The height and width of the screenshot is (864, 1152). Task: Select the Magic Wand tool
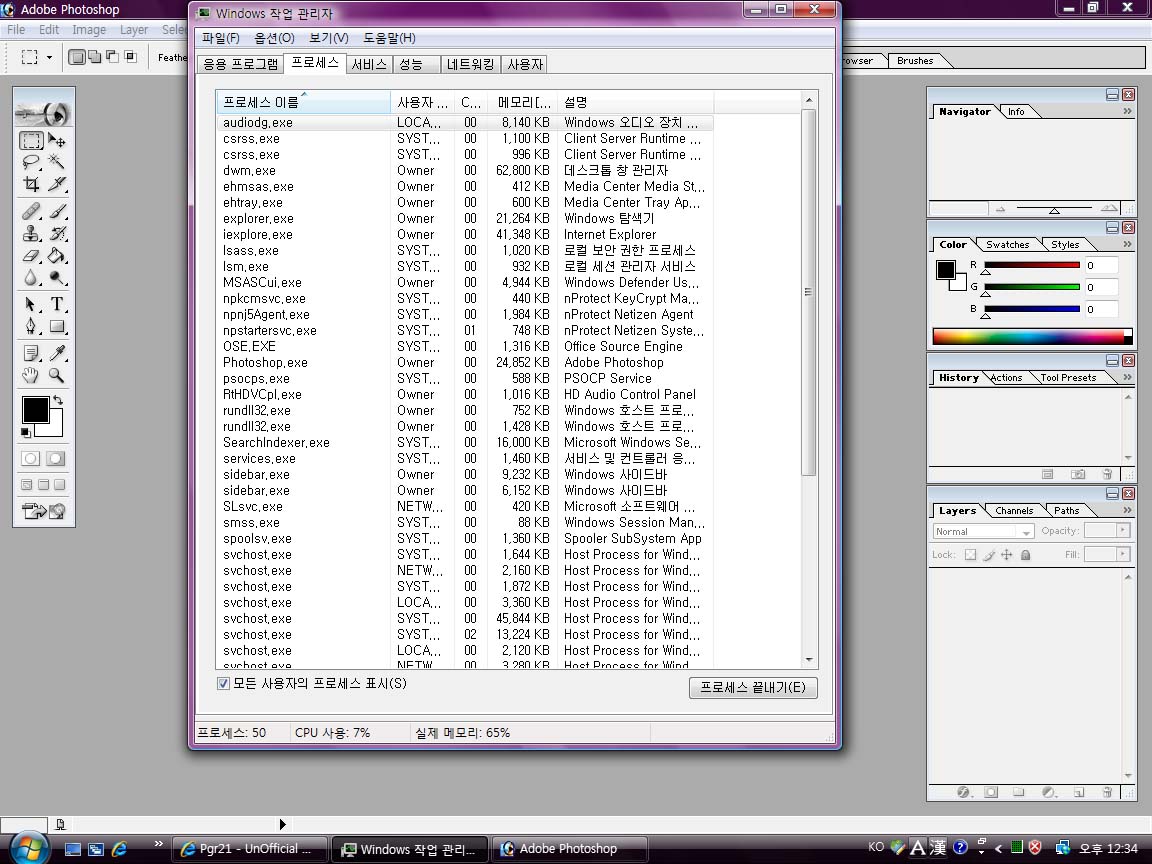coord(57,162)
